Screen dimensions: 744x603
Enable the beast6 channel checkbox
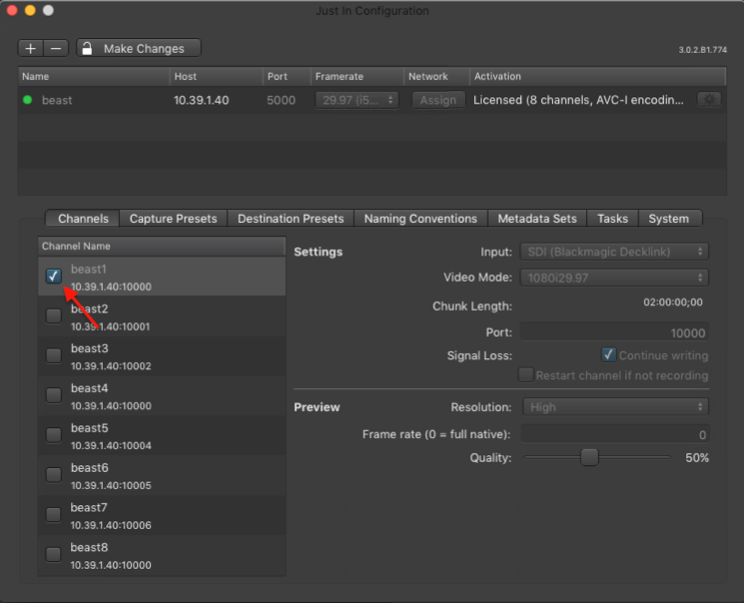pyautogui.click(x=54, y=474)
